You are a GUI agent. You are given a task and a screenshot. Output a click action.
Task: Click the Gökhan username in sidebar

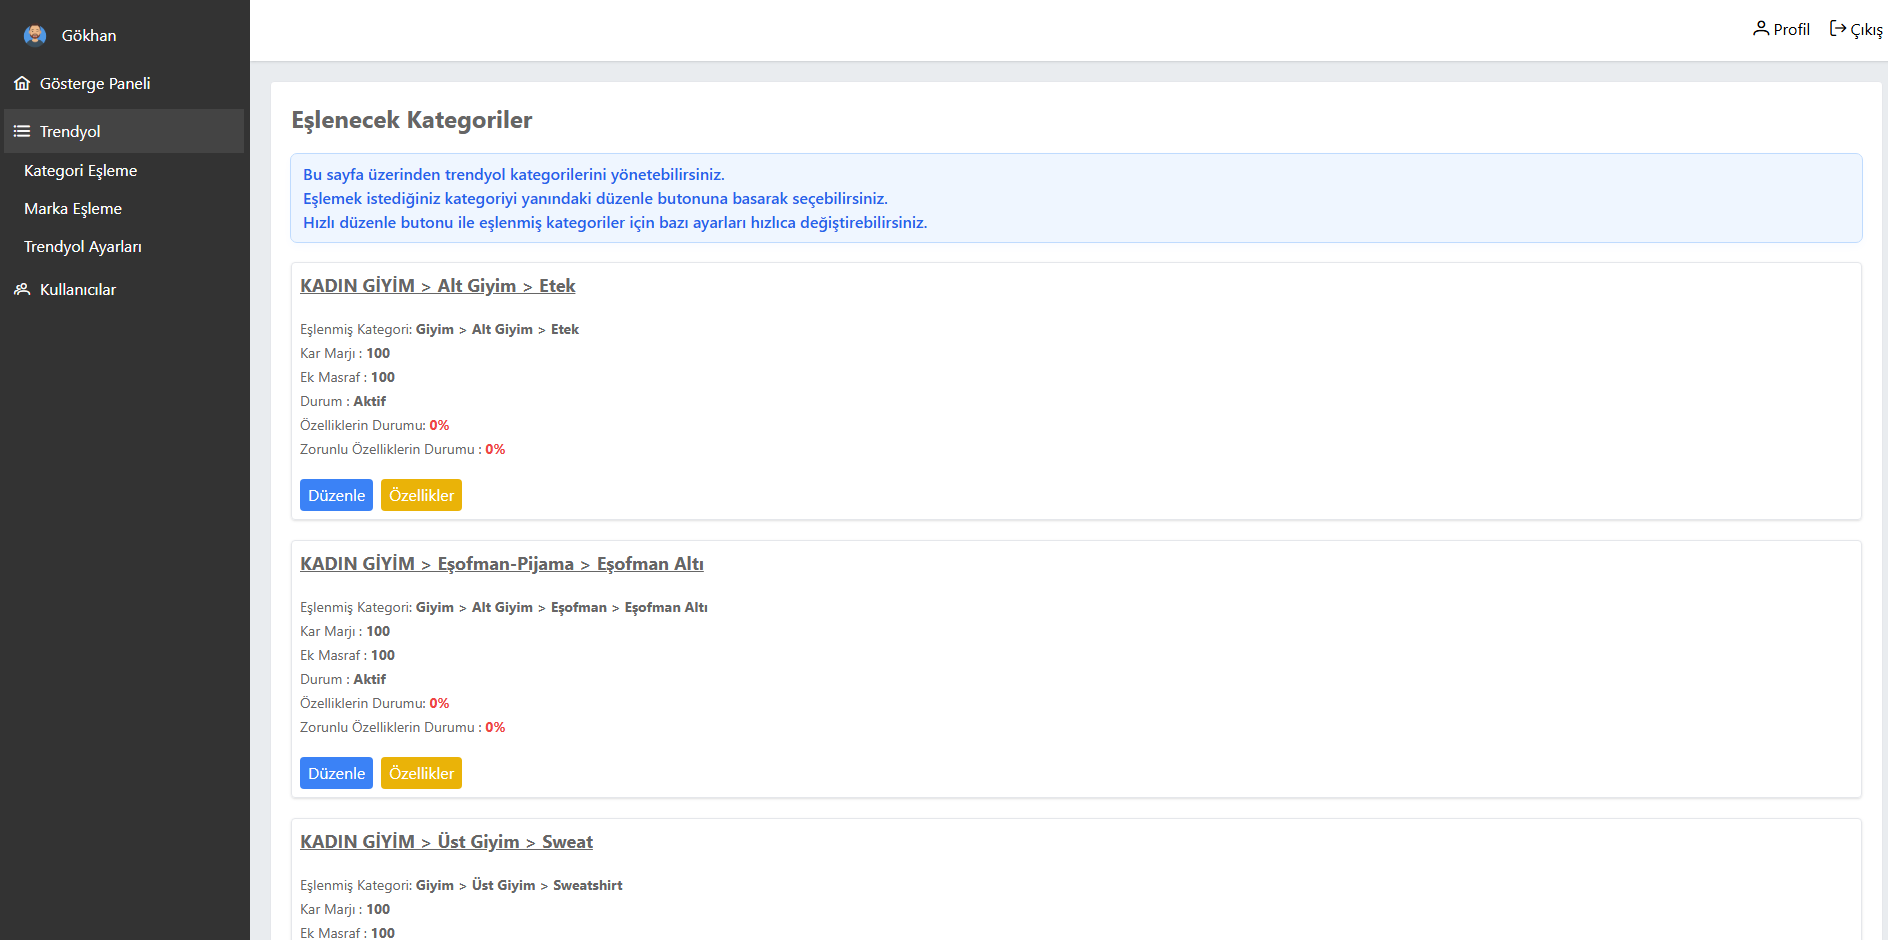coord(89,36)
